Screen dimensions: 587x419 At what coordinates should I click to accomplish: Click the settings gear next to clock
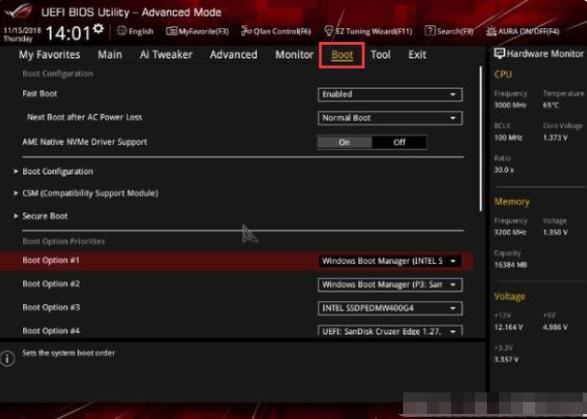pos(98,29)
